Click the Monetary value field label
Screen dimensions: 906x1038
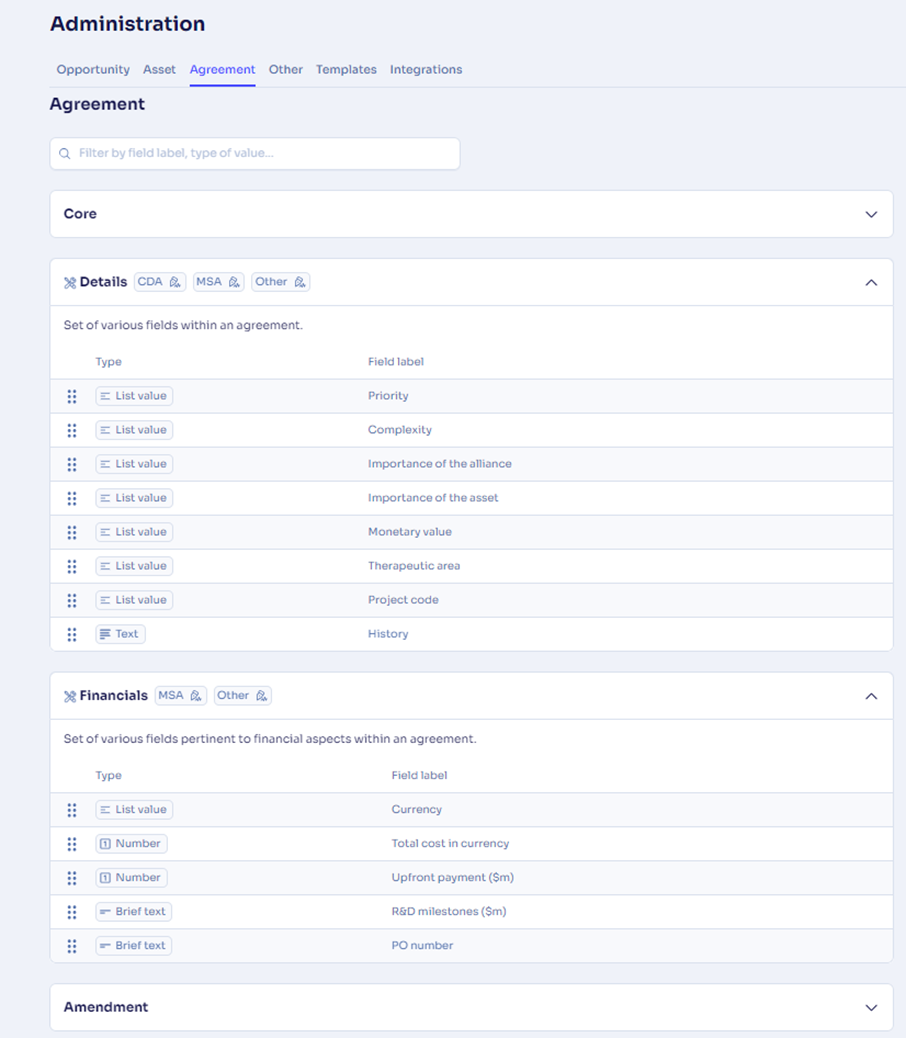click(410, 532)
